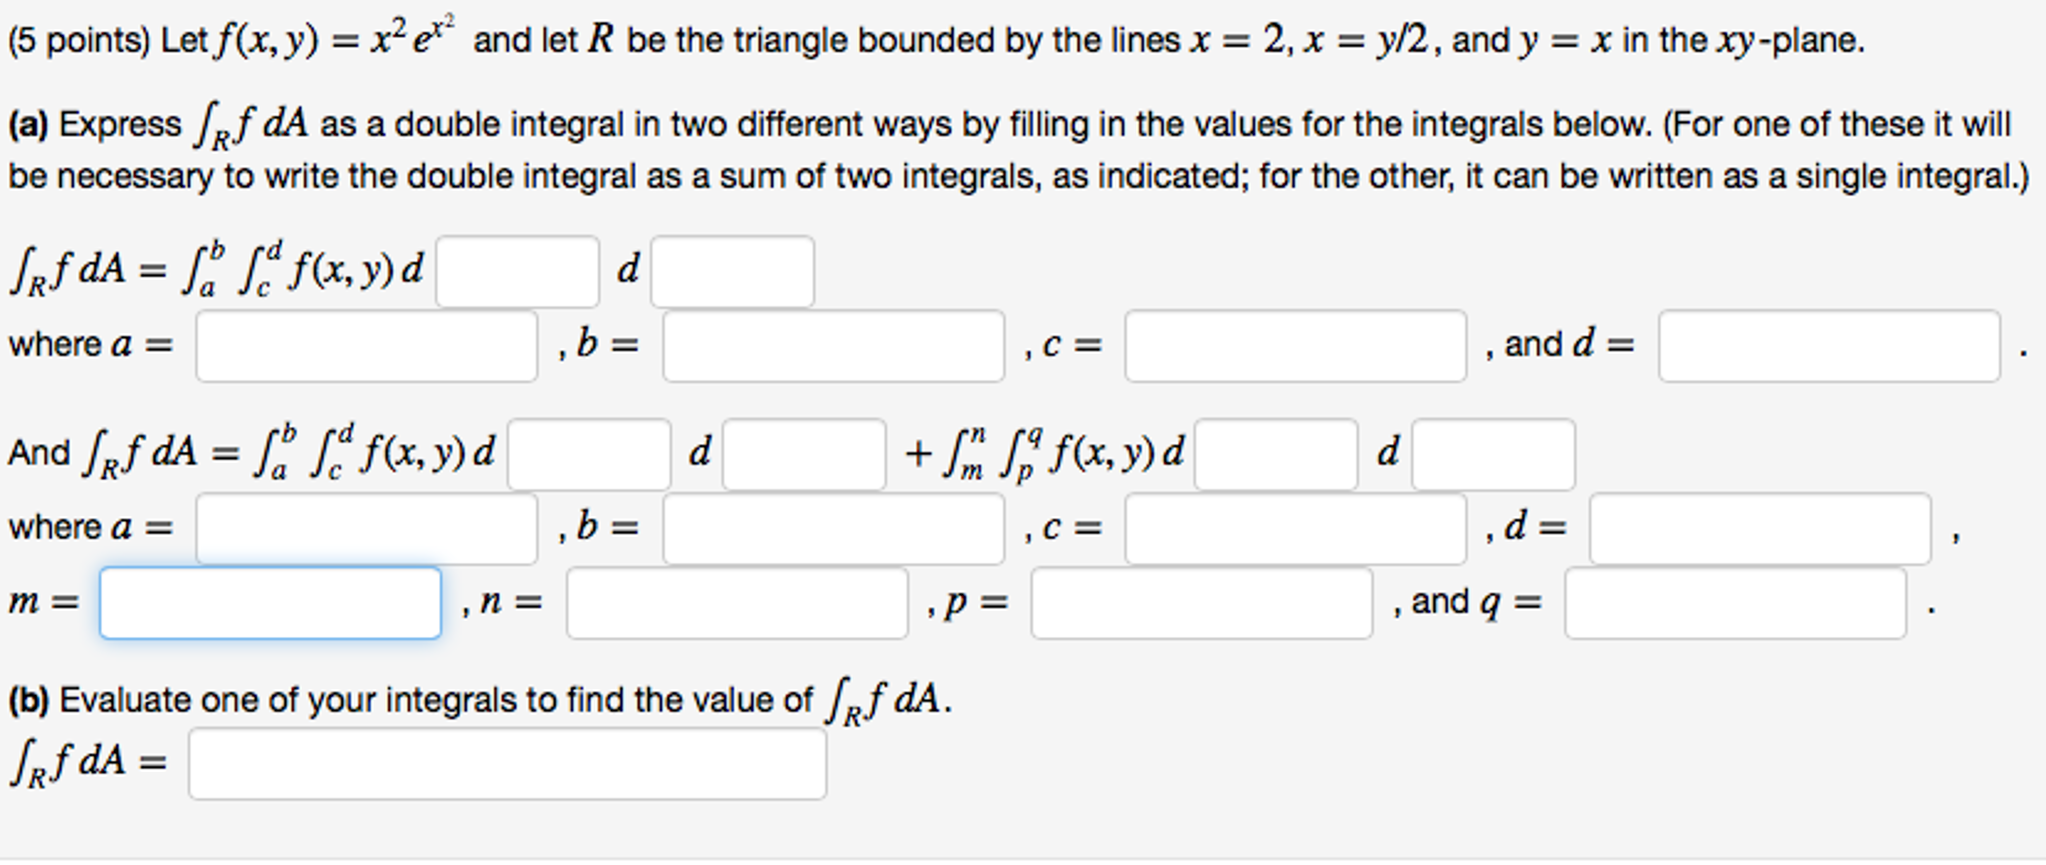Focus the a= field under the single integral
The height and width of the screenshot is (865, 2046).
(x=366, y=346)
